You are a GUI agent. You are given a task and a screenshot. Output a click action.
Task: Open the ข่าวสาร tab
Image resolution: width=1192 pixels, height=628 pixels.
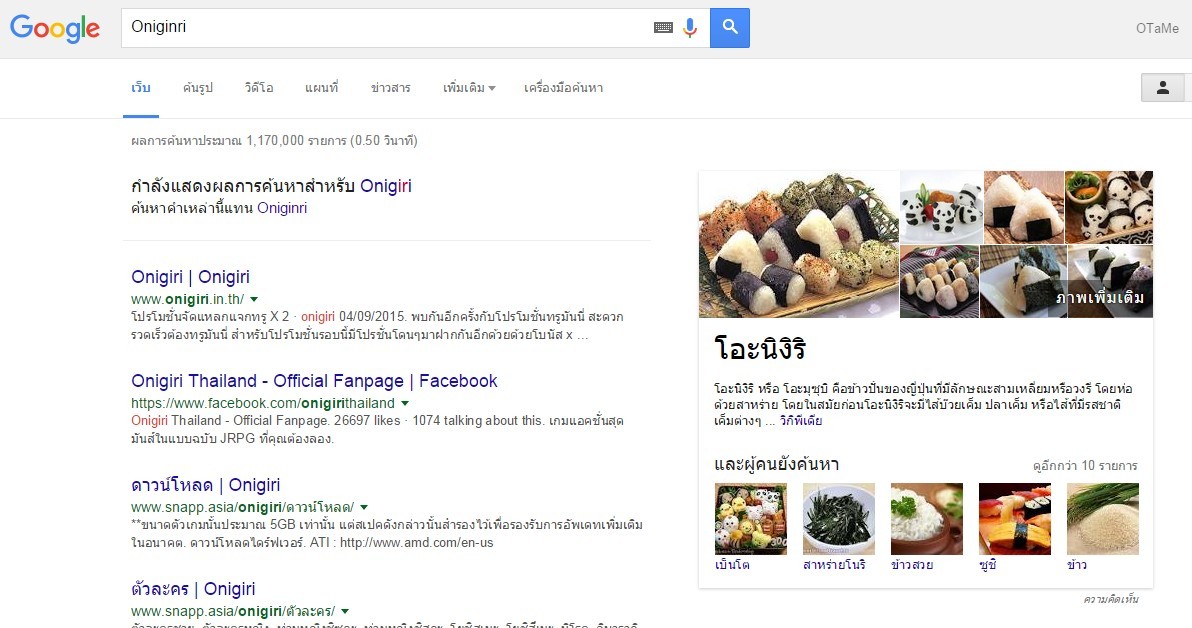tap(391, 88)
